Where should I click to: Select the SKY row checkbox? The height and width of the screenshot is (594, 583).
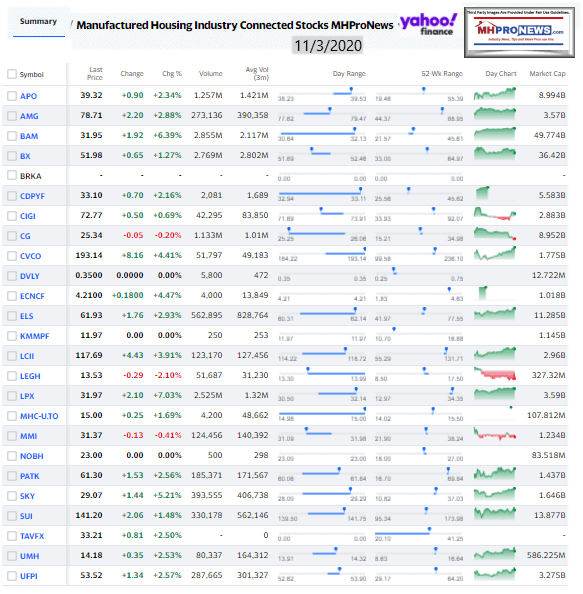pos(12,496)
